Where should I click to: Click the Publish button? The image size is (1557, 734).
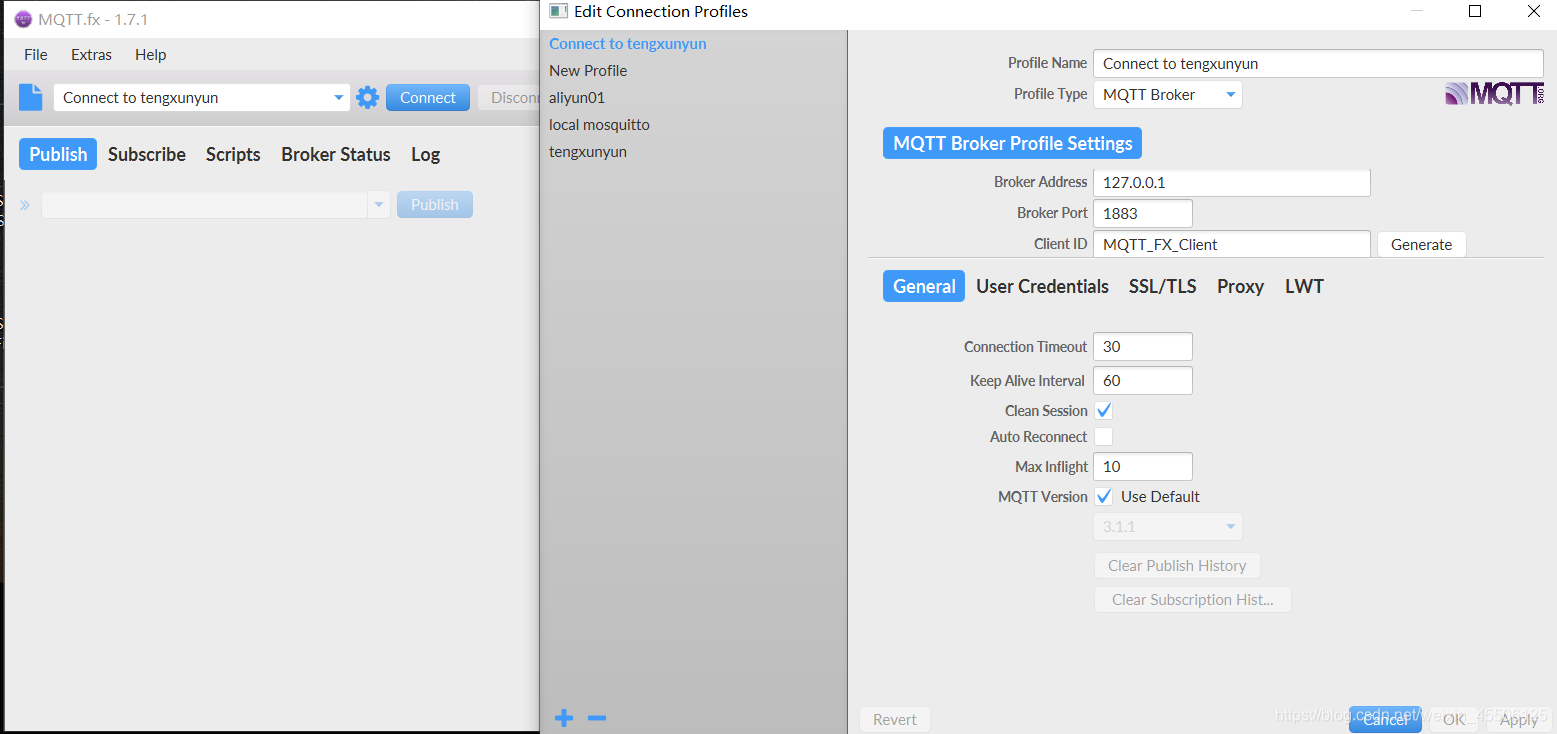tap(435, 205)
